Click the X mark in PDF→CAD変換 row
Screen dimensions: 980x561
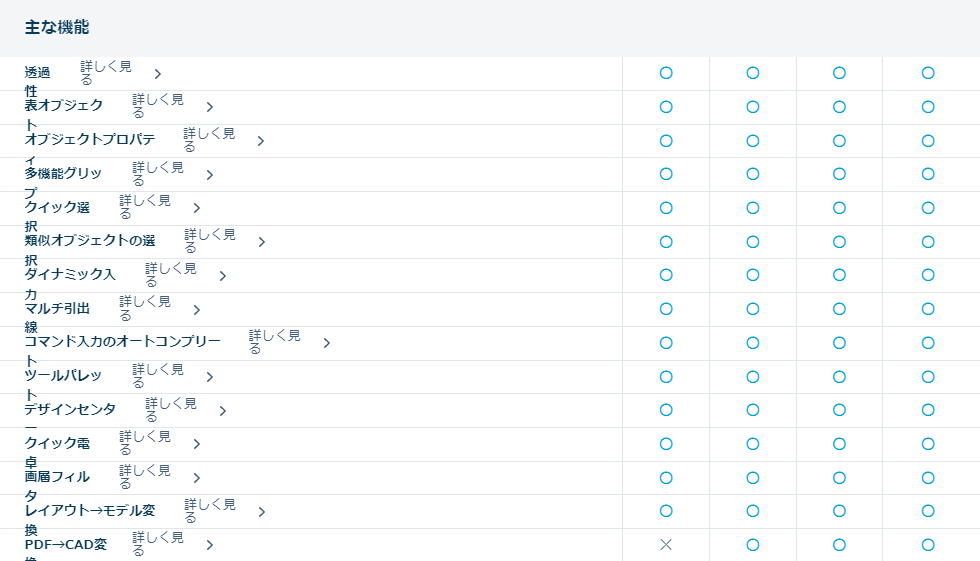pyautogui.click(x=666, y=545)
